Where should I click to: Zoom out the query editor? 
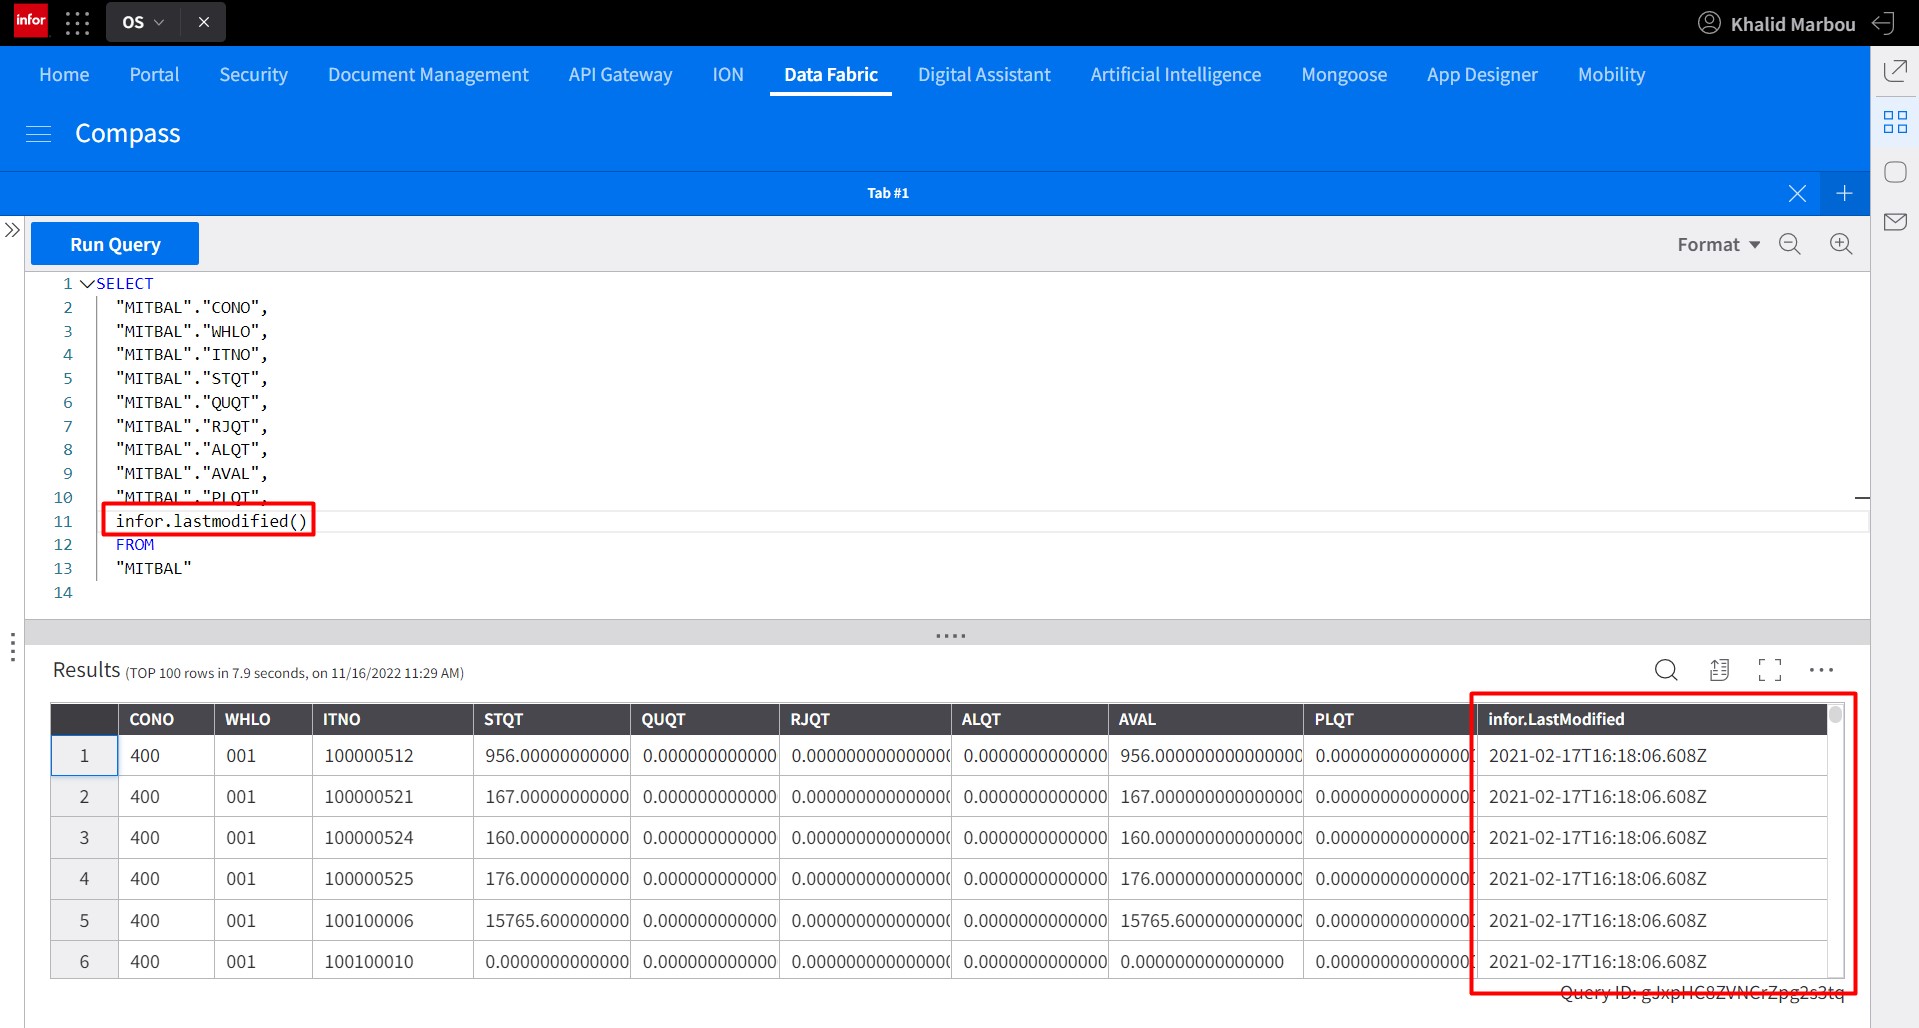tap(1790, 244)
